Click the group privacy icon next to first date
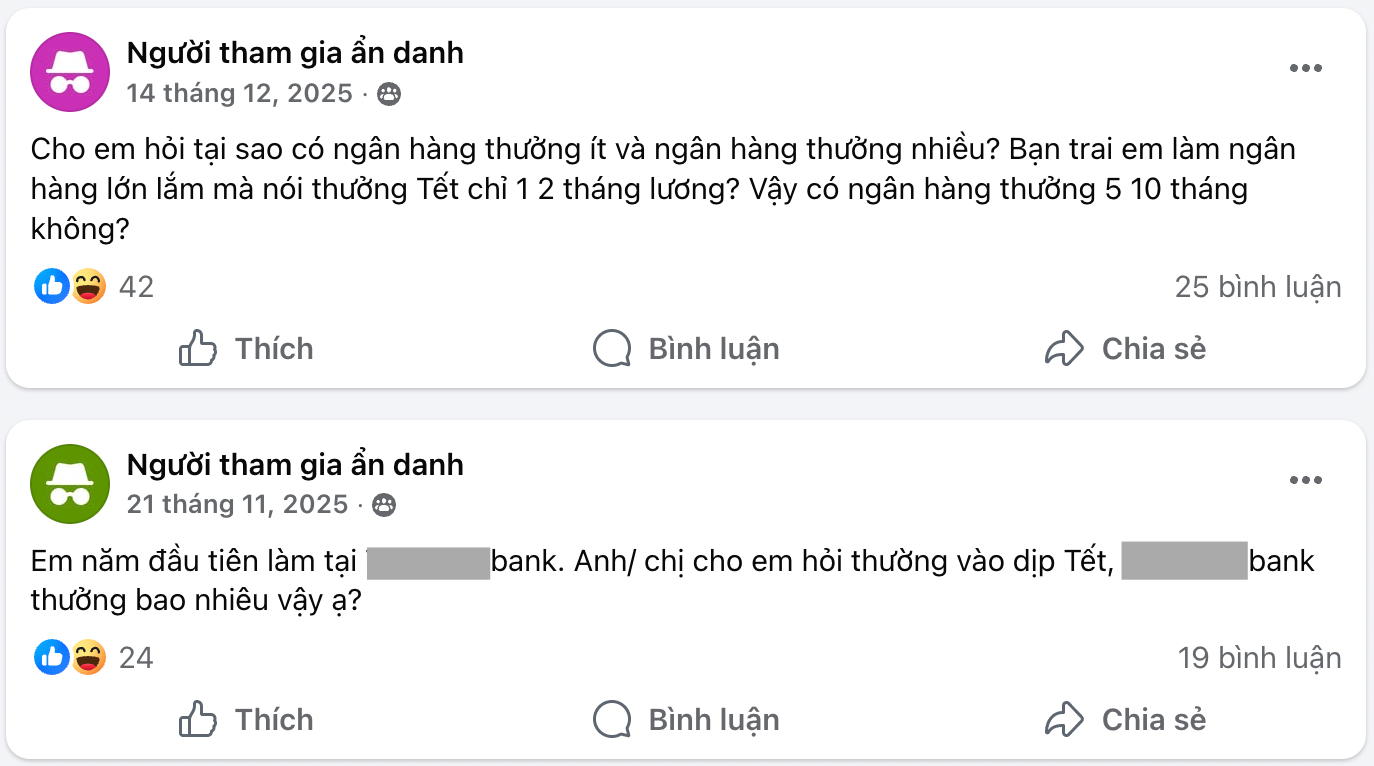Screen dimensions: 1374x766 [390, 94]
